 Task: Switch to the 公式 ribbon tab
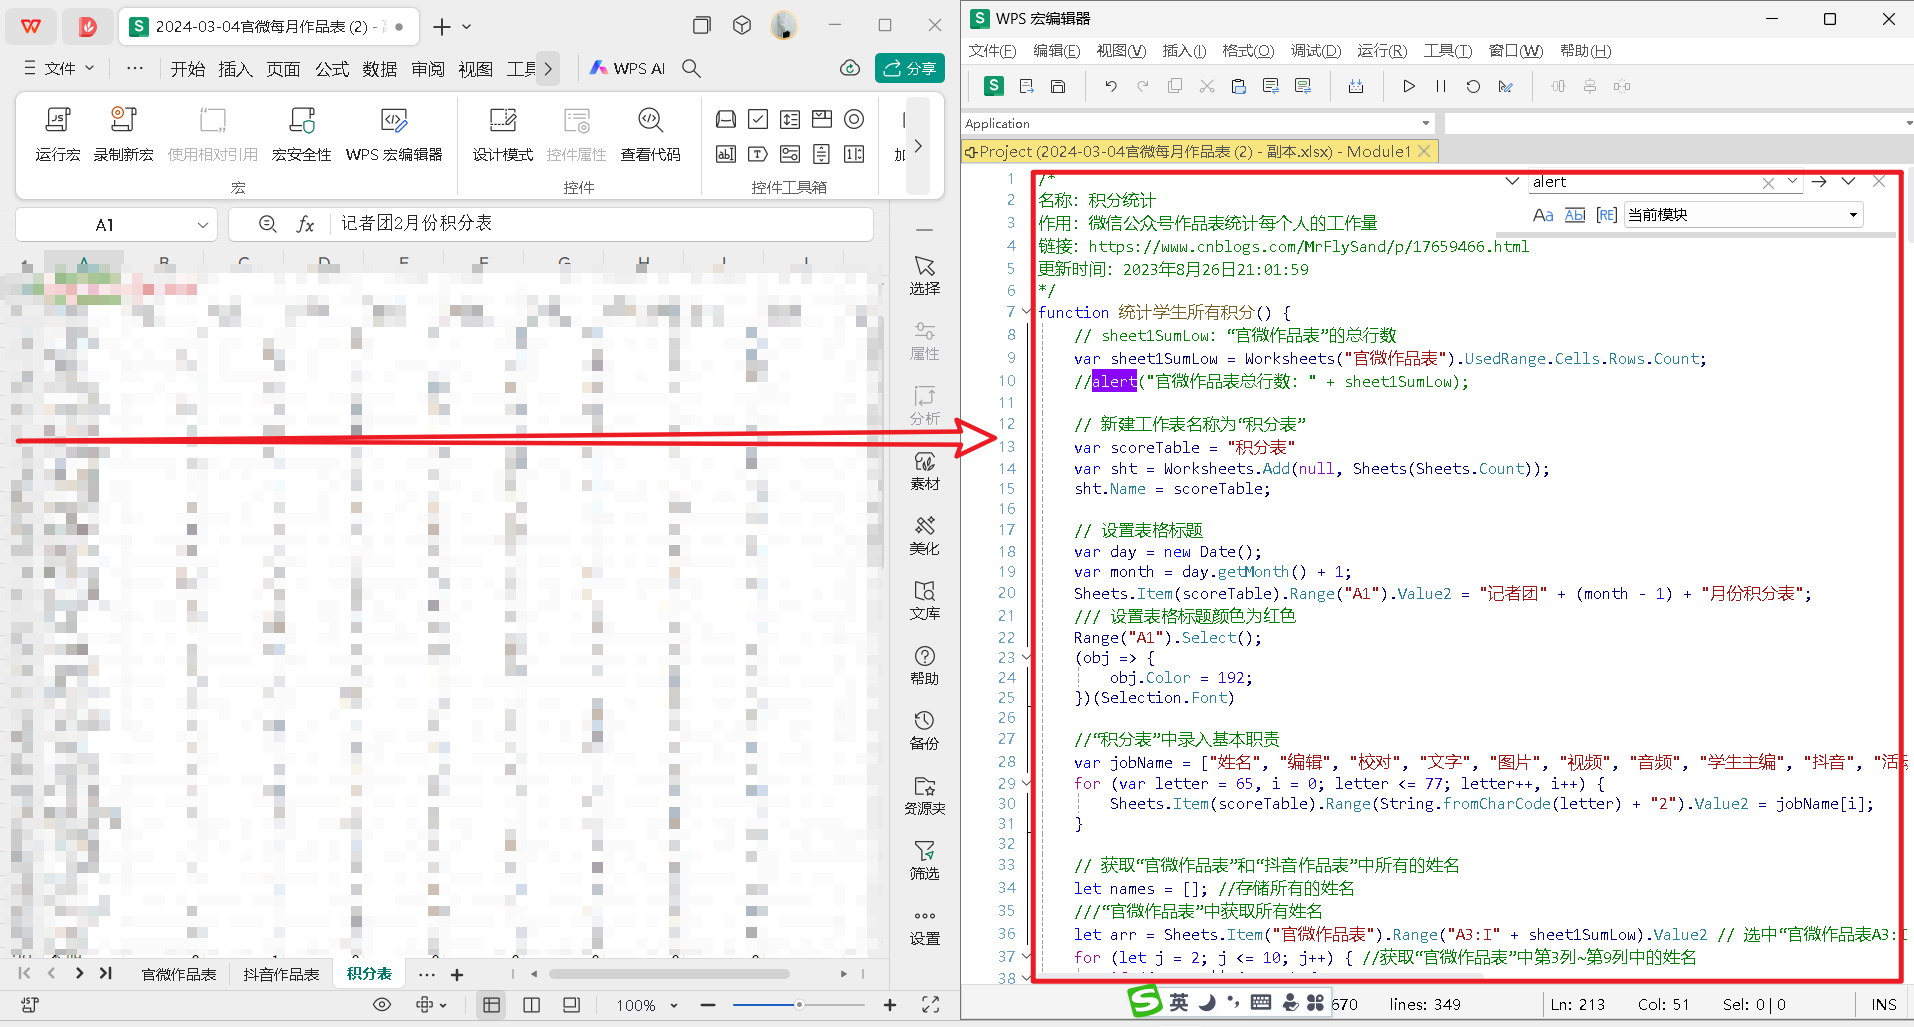point(331,68)
